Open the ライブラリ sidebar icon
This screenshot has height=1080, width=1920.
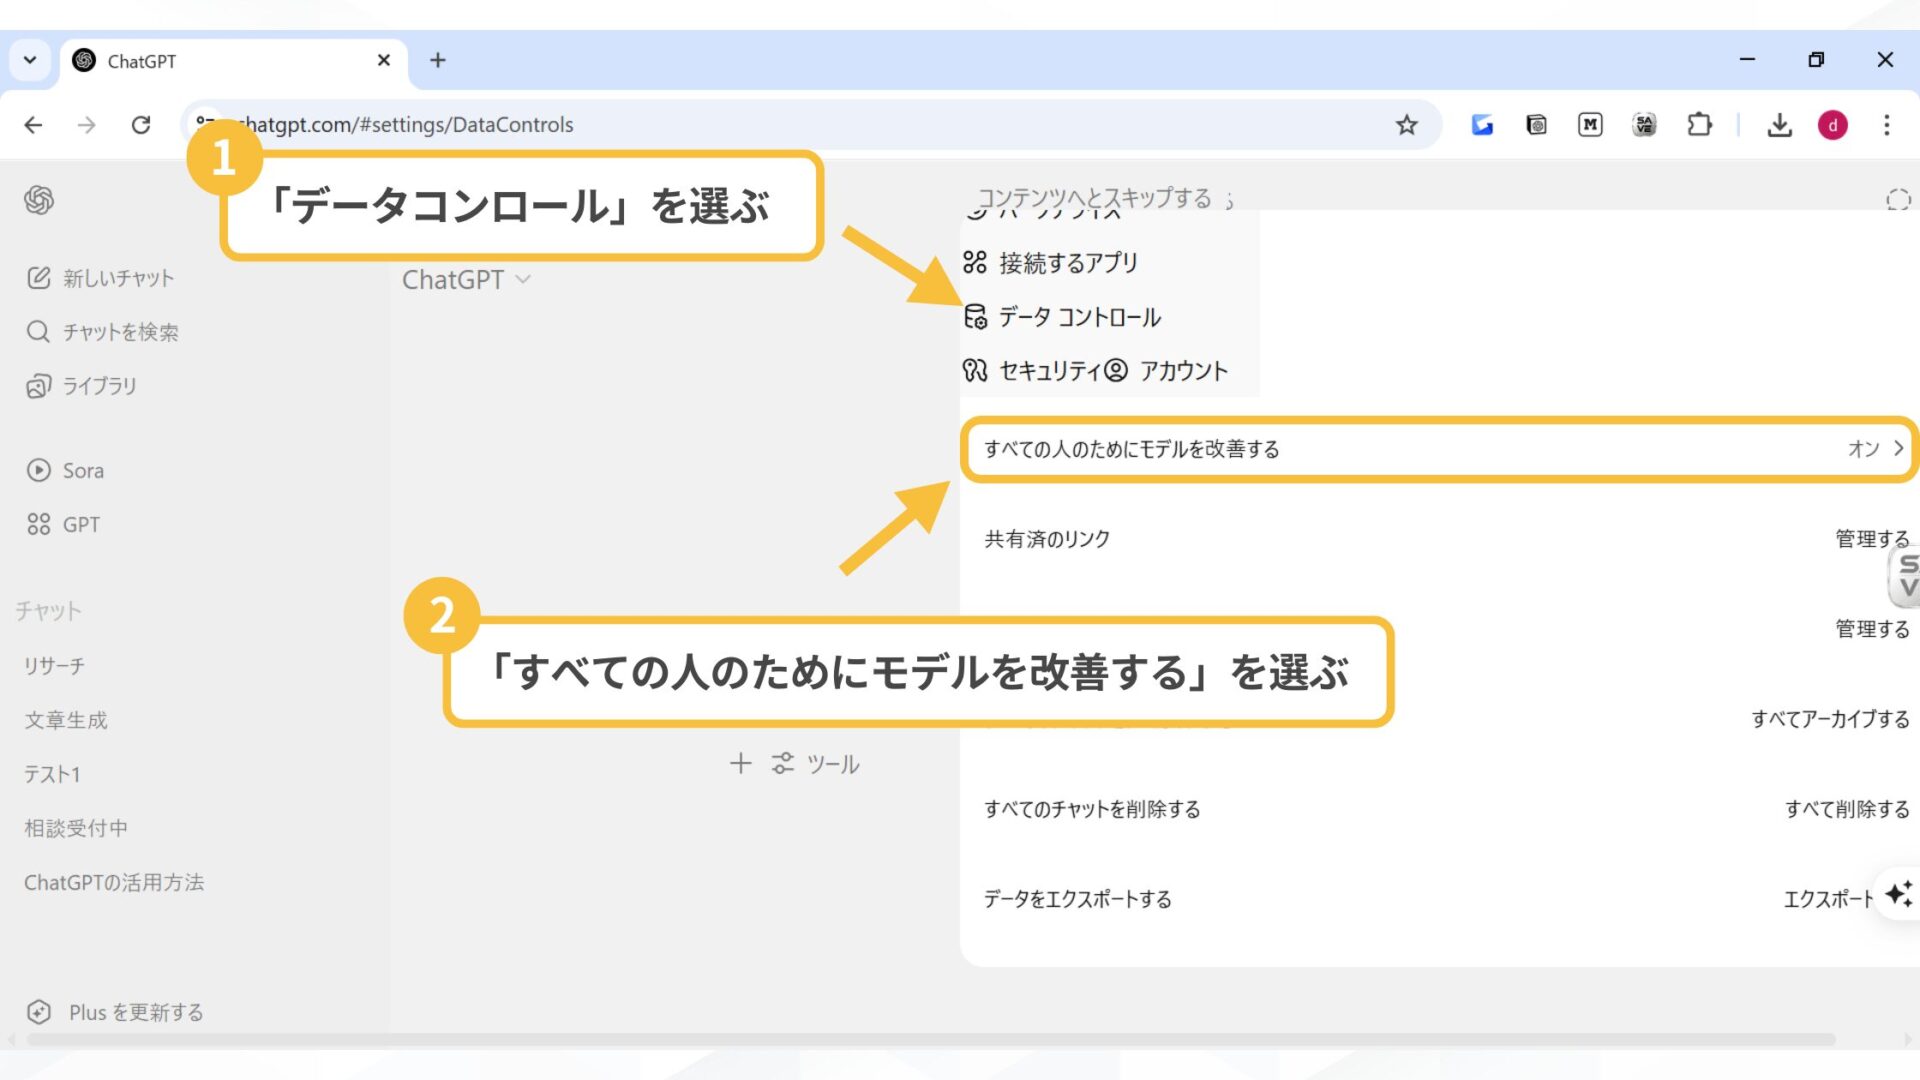[38, 385]
